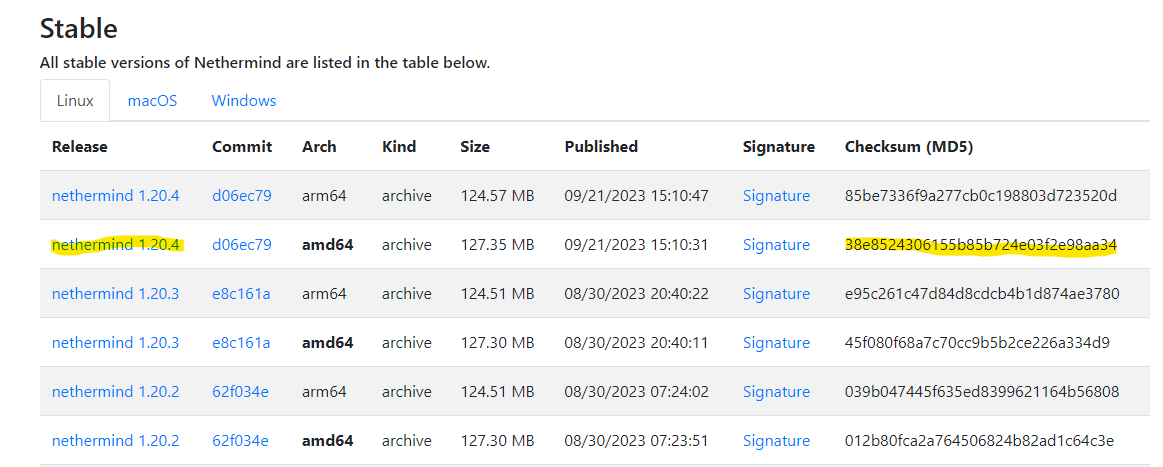Open commit 62f034e in the arm64 row
The image size is (1163, 467).
(240, 392)
